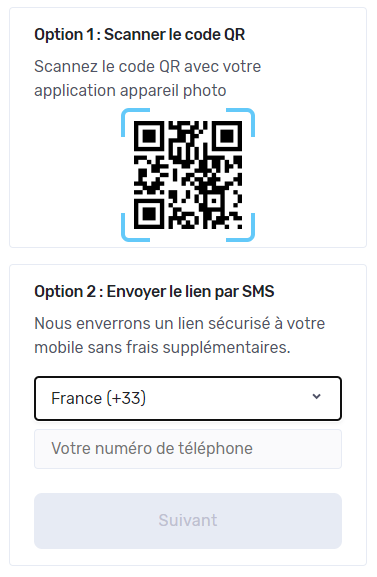This screenshot has height=577, width=377.
Task: Select the Option 1 Scanner le code QR heading
Action: pos(140,35)
